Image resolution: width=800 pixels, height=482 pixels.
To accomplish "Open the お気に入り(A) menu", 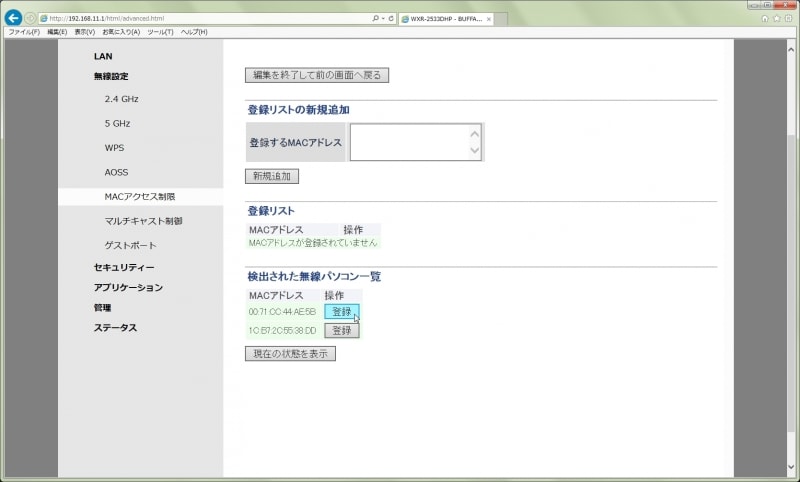I will point(121,32).
